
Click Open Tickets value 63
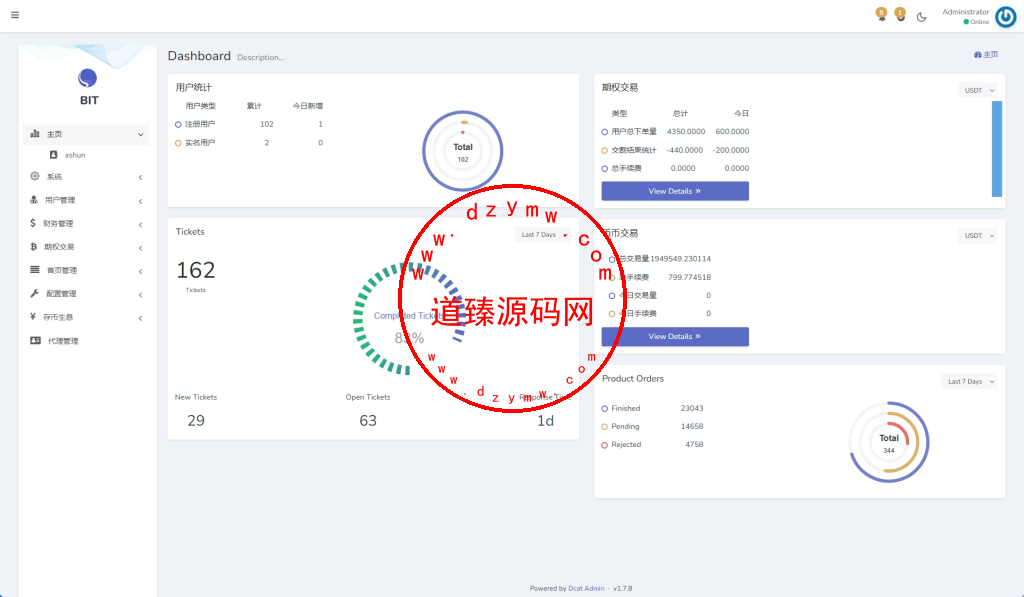pyautogui.click(x=368, y=421)
